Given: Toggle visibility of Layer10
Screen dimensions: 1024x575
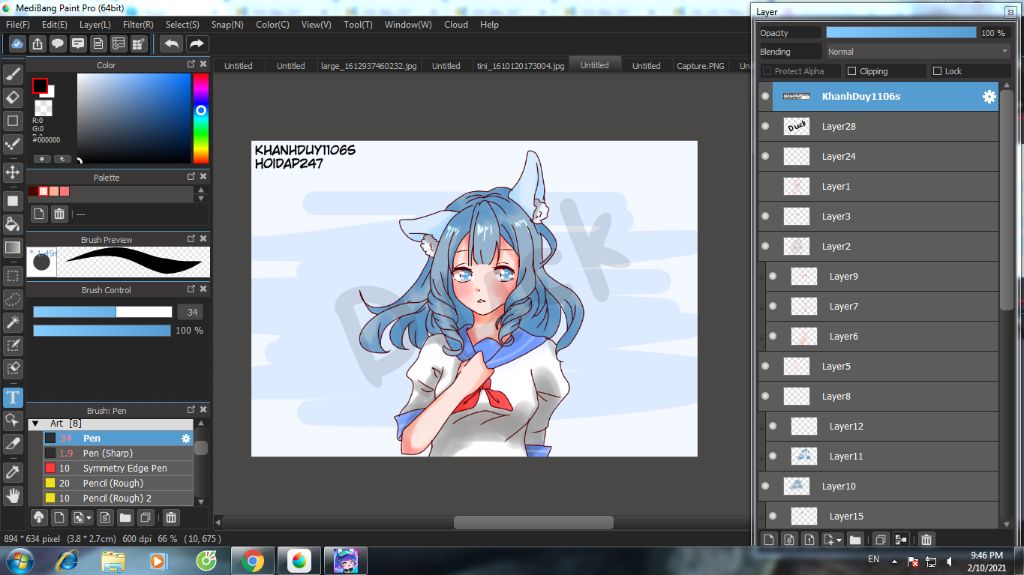Looking at the screenshot, I should (765, 486).
